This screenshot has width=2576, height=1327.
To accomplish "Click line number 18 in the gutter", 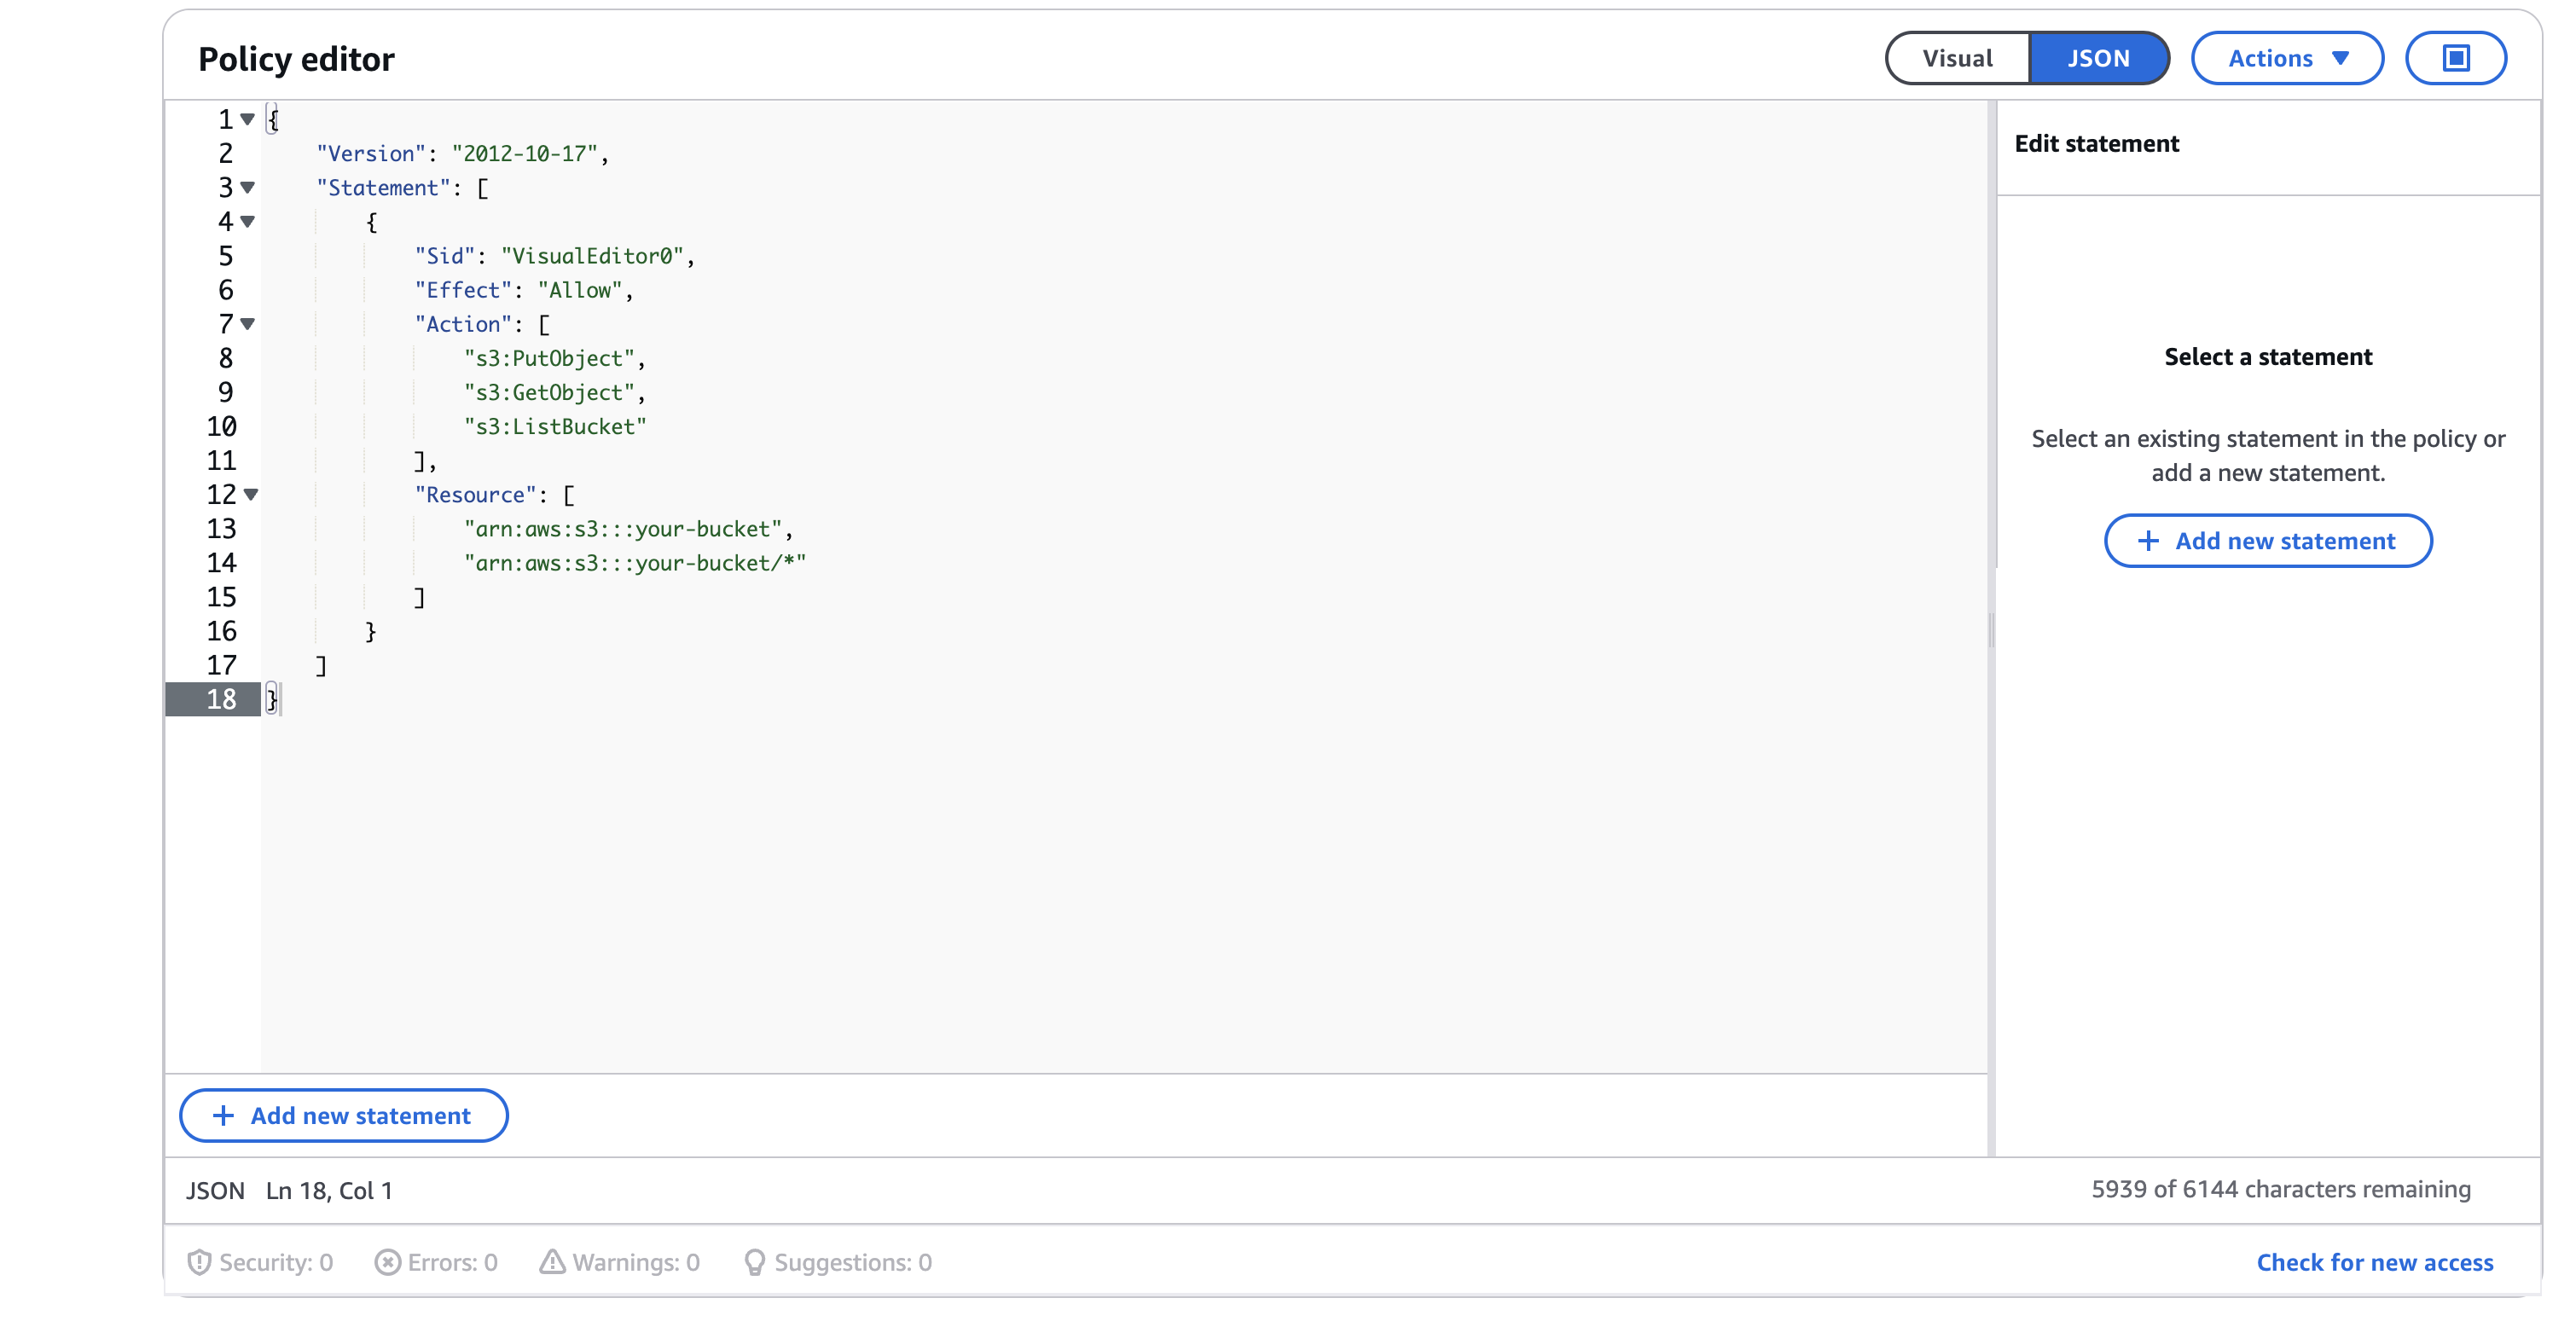I will (x=221, y=699).
